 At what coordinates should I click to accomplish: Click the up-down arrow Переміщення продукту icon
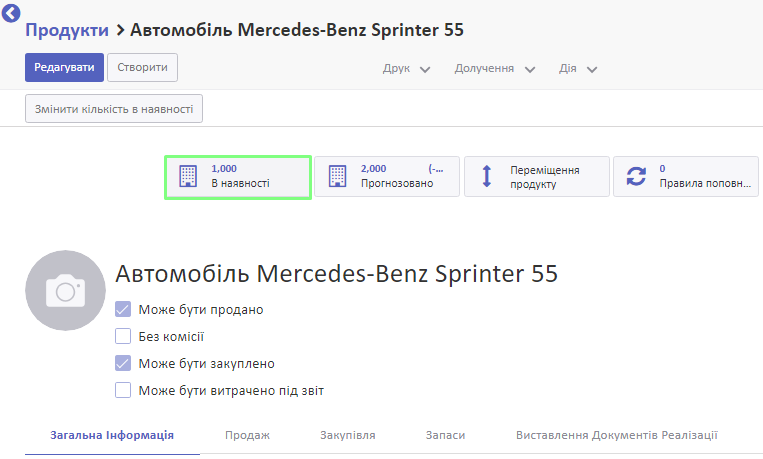(487, 176)
